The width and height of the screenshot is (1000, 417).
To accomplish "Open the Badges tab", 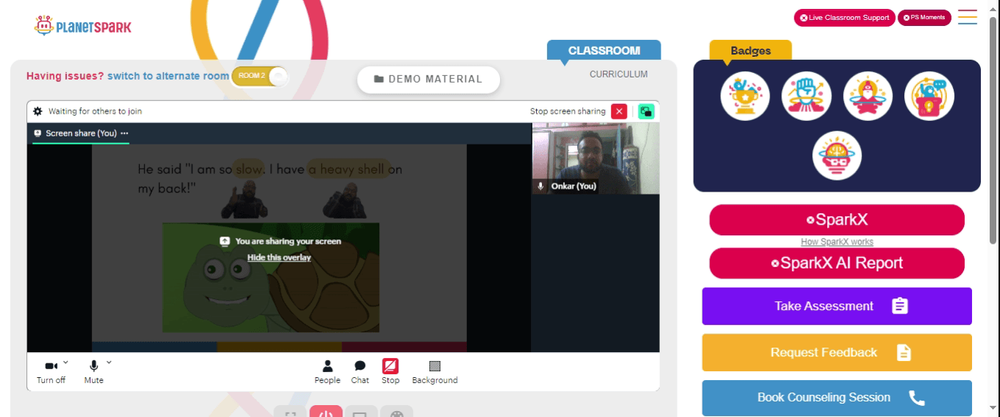I will [751, 50].
